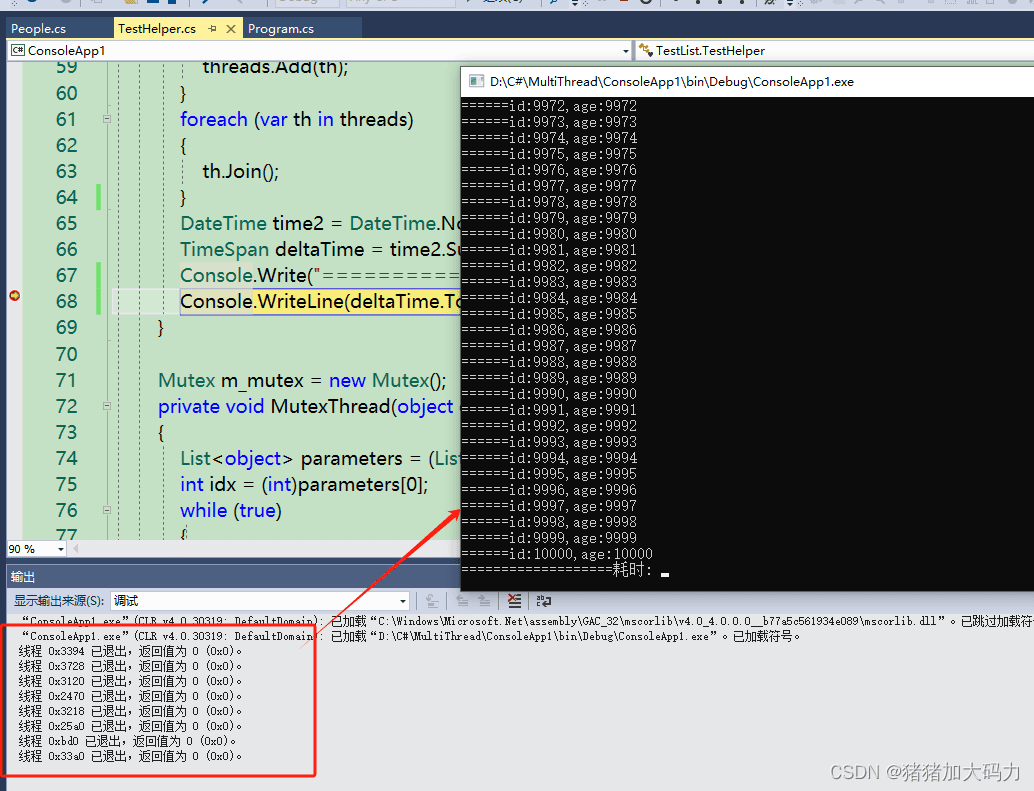1034x791 pixels.
Task: Click the console window title icon
Action: click(x=475, y=81)
